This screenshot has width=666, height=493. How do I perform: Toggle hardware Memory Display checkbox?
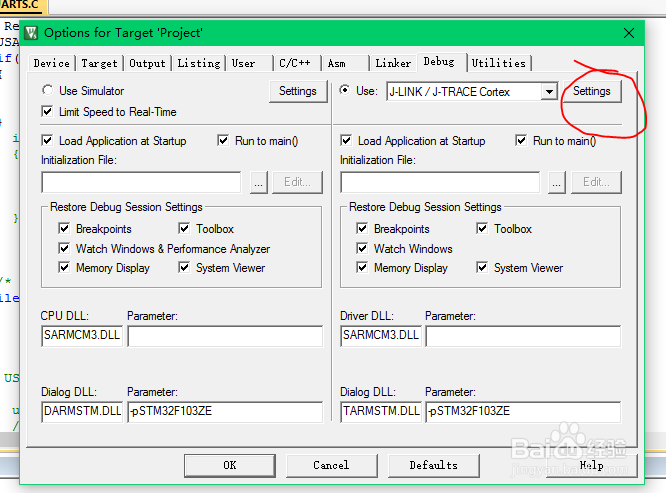pos(362,268)
